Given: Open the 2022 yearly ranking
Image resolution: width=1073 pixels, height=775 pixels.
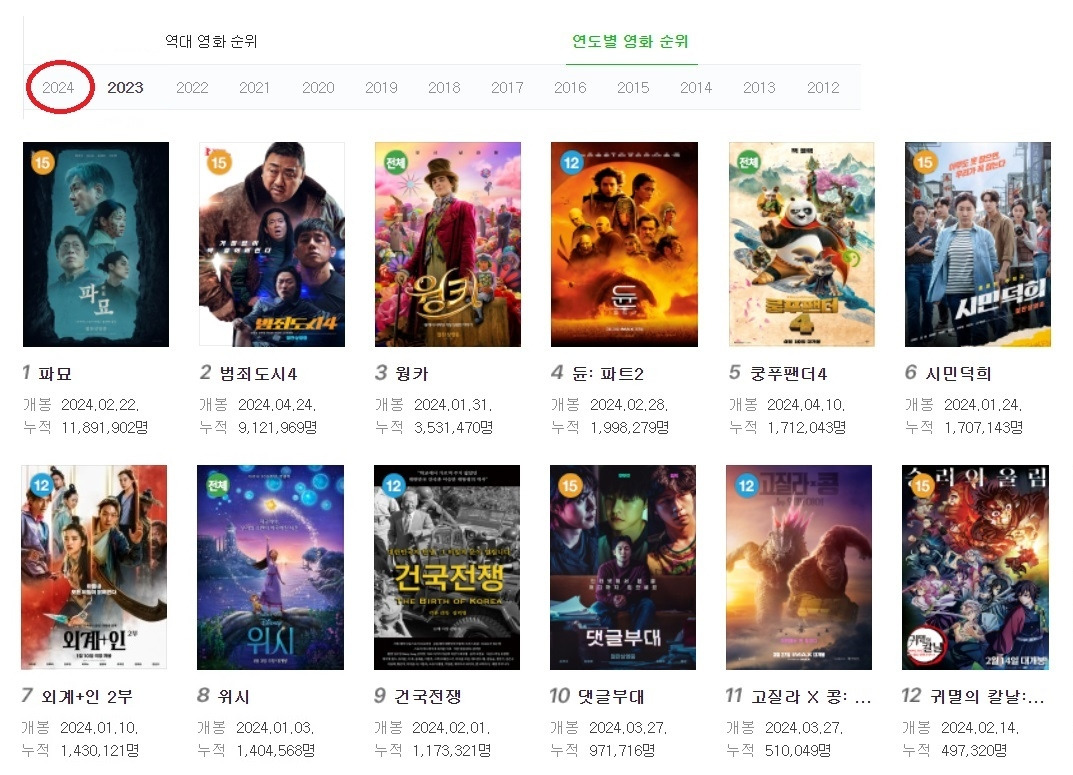Looking at the screenshot, I should tap(192, 88).
